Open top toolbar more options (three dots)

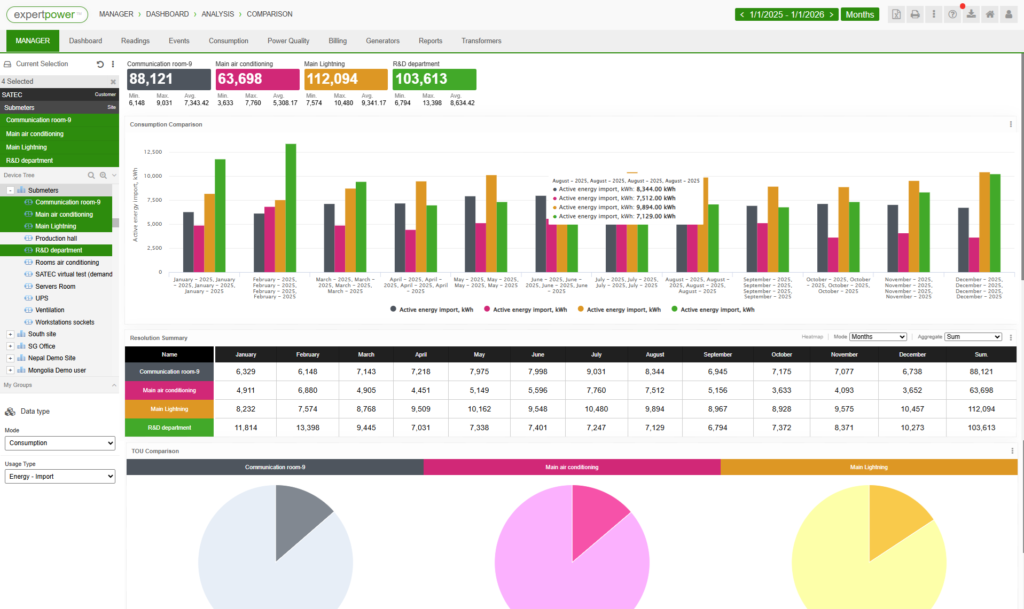[934, 14]
